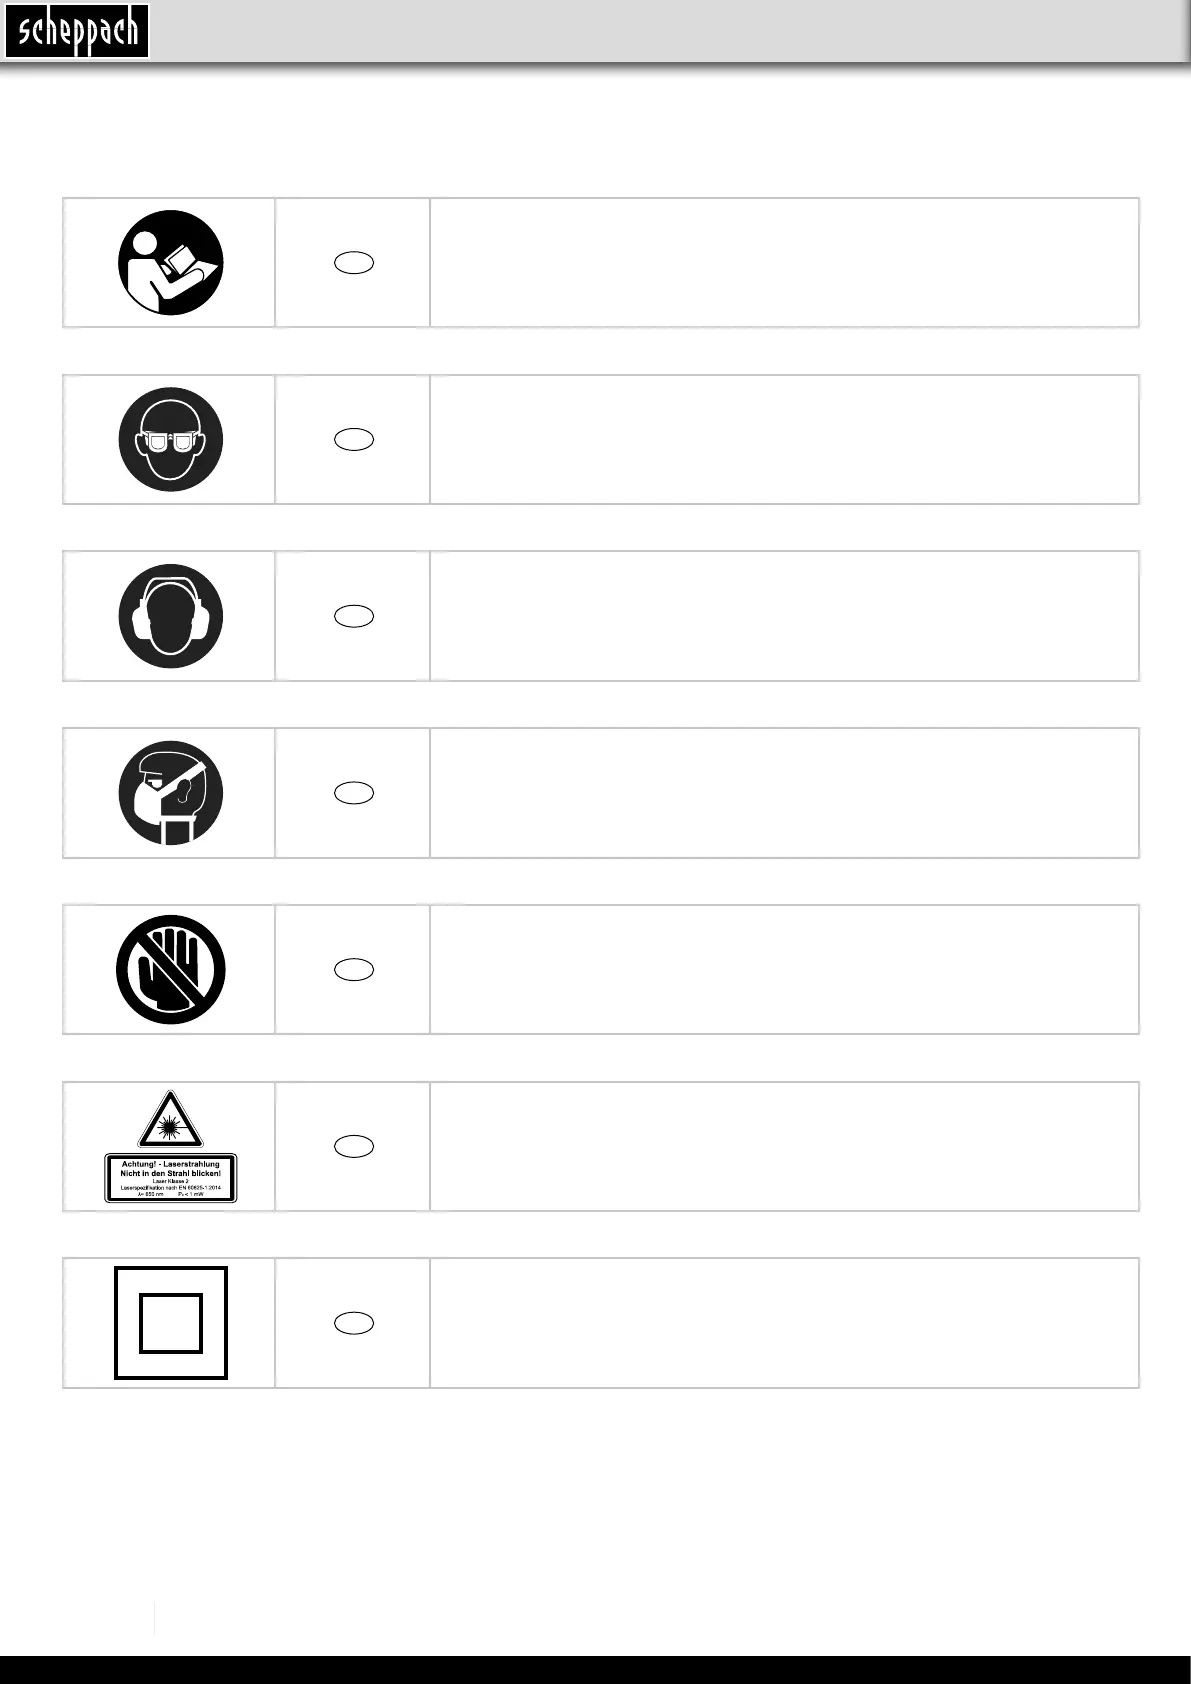Click the gray header bar
The image size is (1191, 1684).
tap(595, 32)
